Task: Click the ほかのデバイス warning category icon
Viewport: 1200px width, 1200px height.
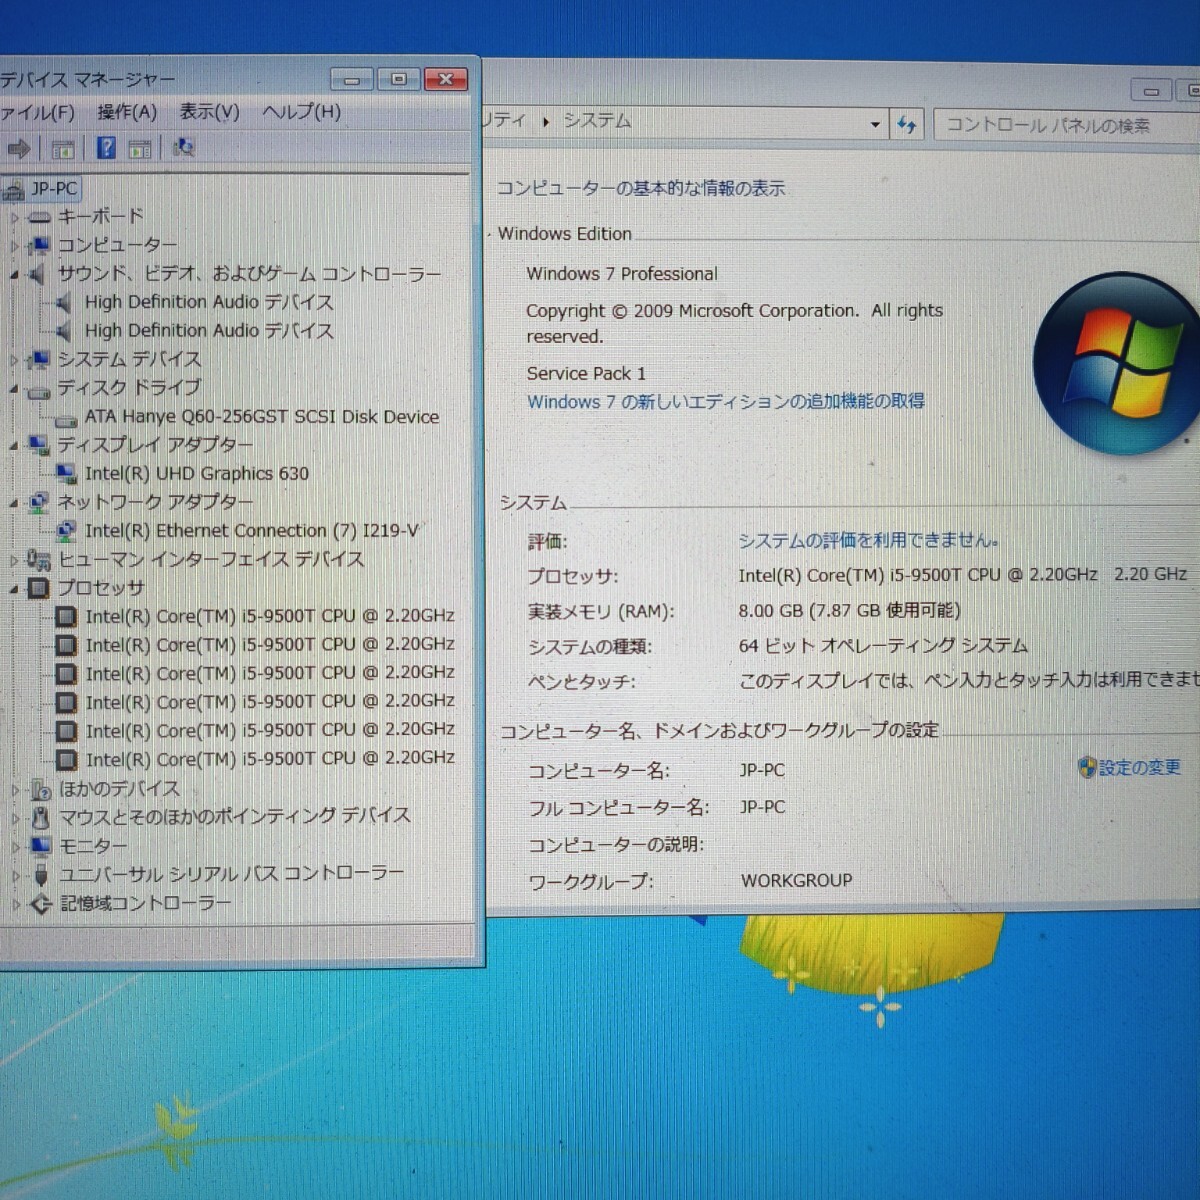Action: point(40,789)
